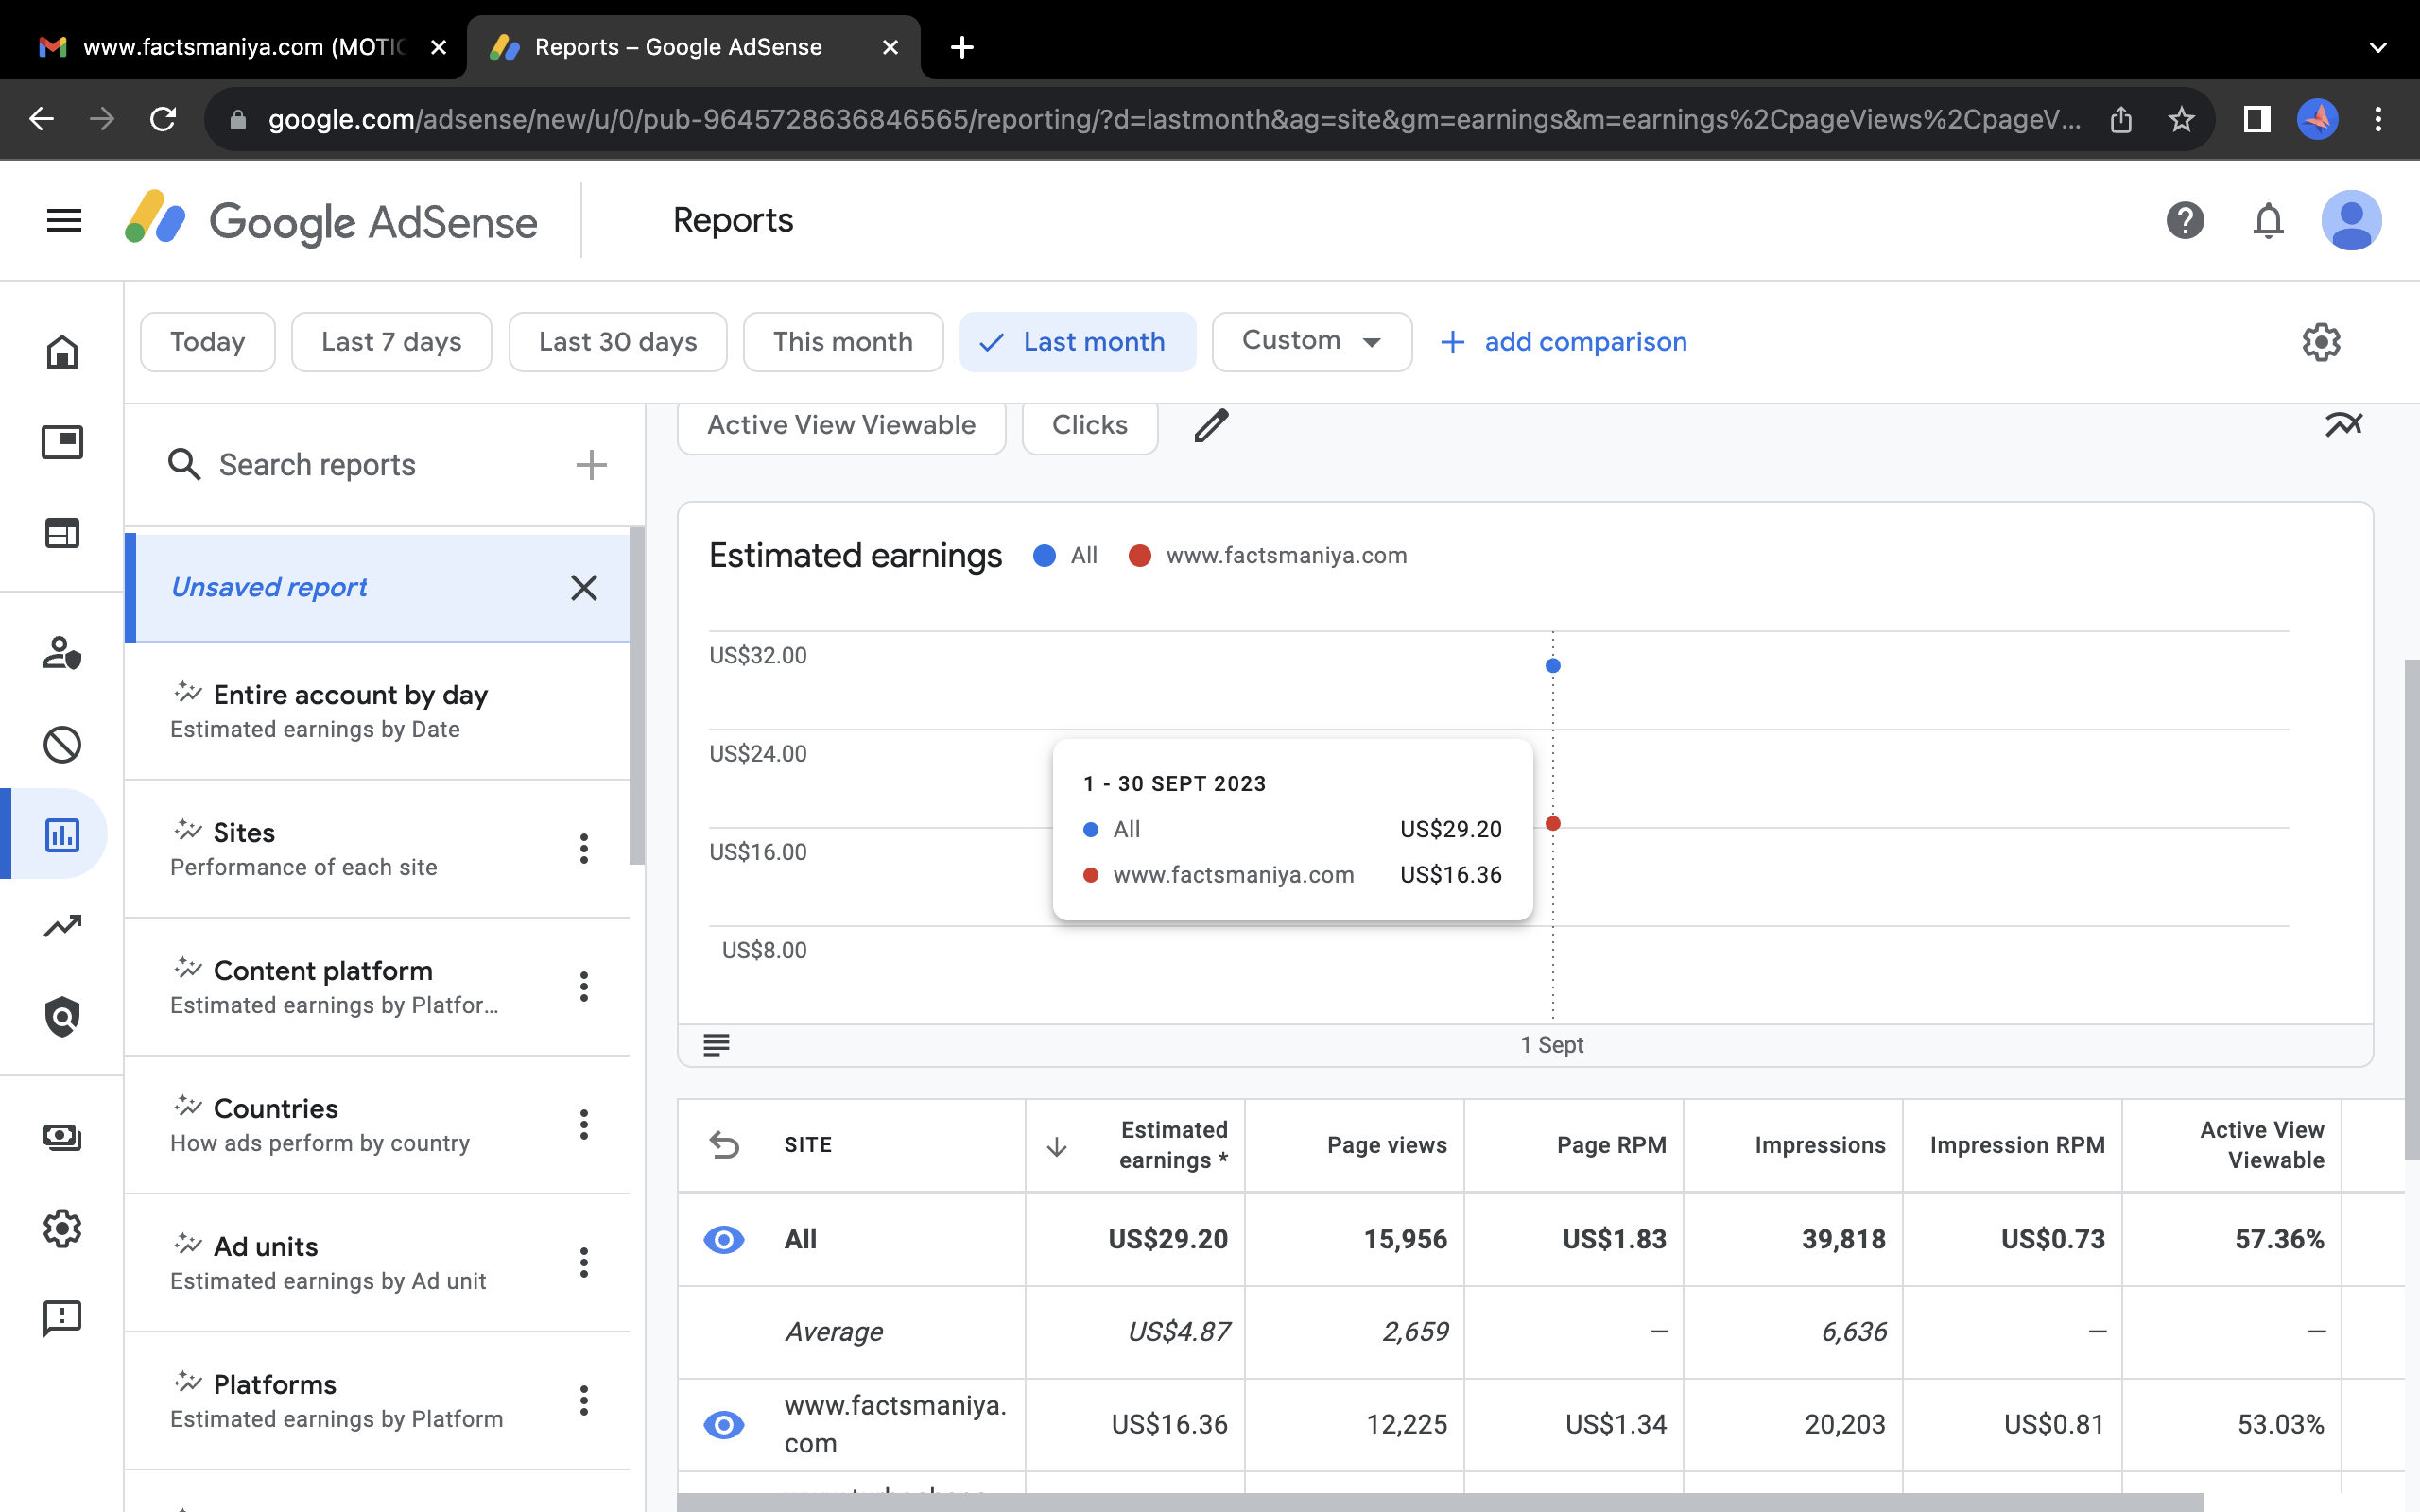The width and height of the screenshot is (2420, 1512).
Task: Toggle the chart legend list icon
Action: pyautogui.click(x=716, y=1045)
